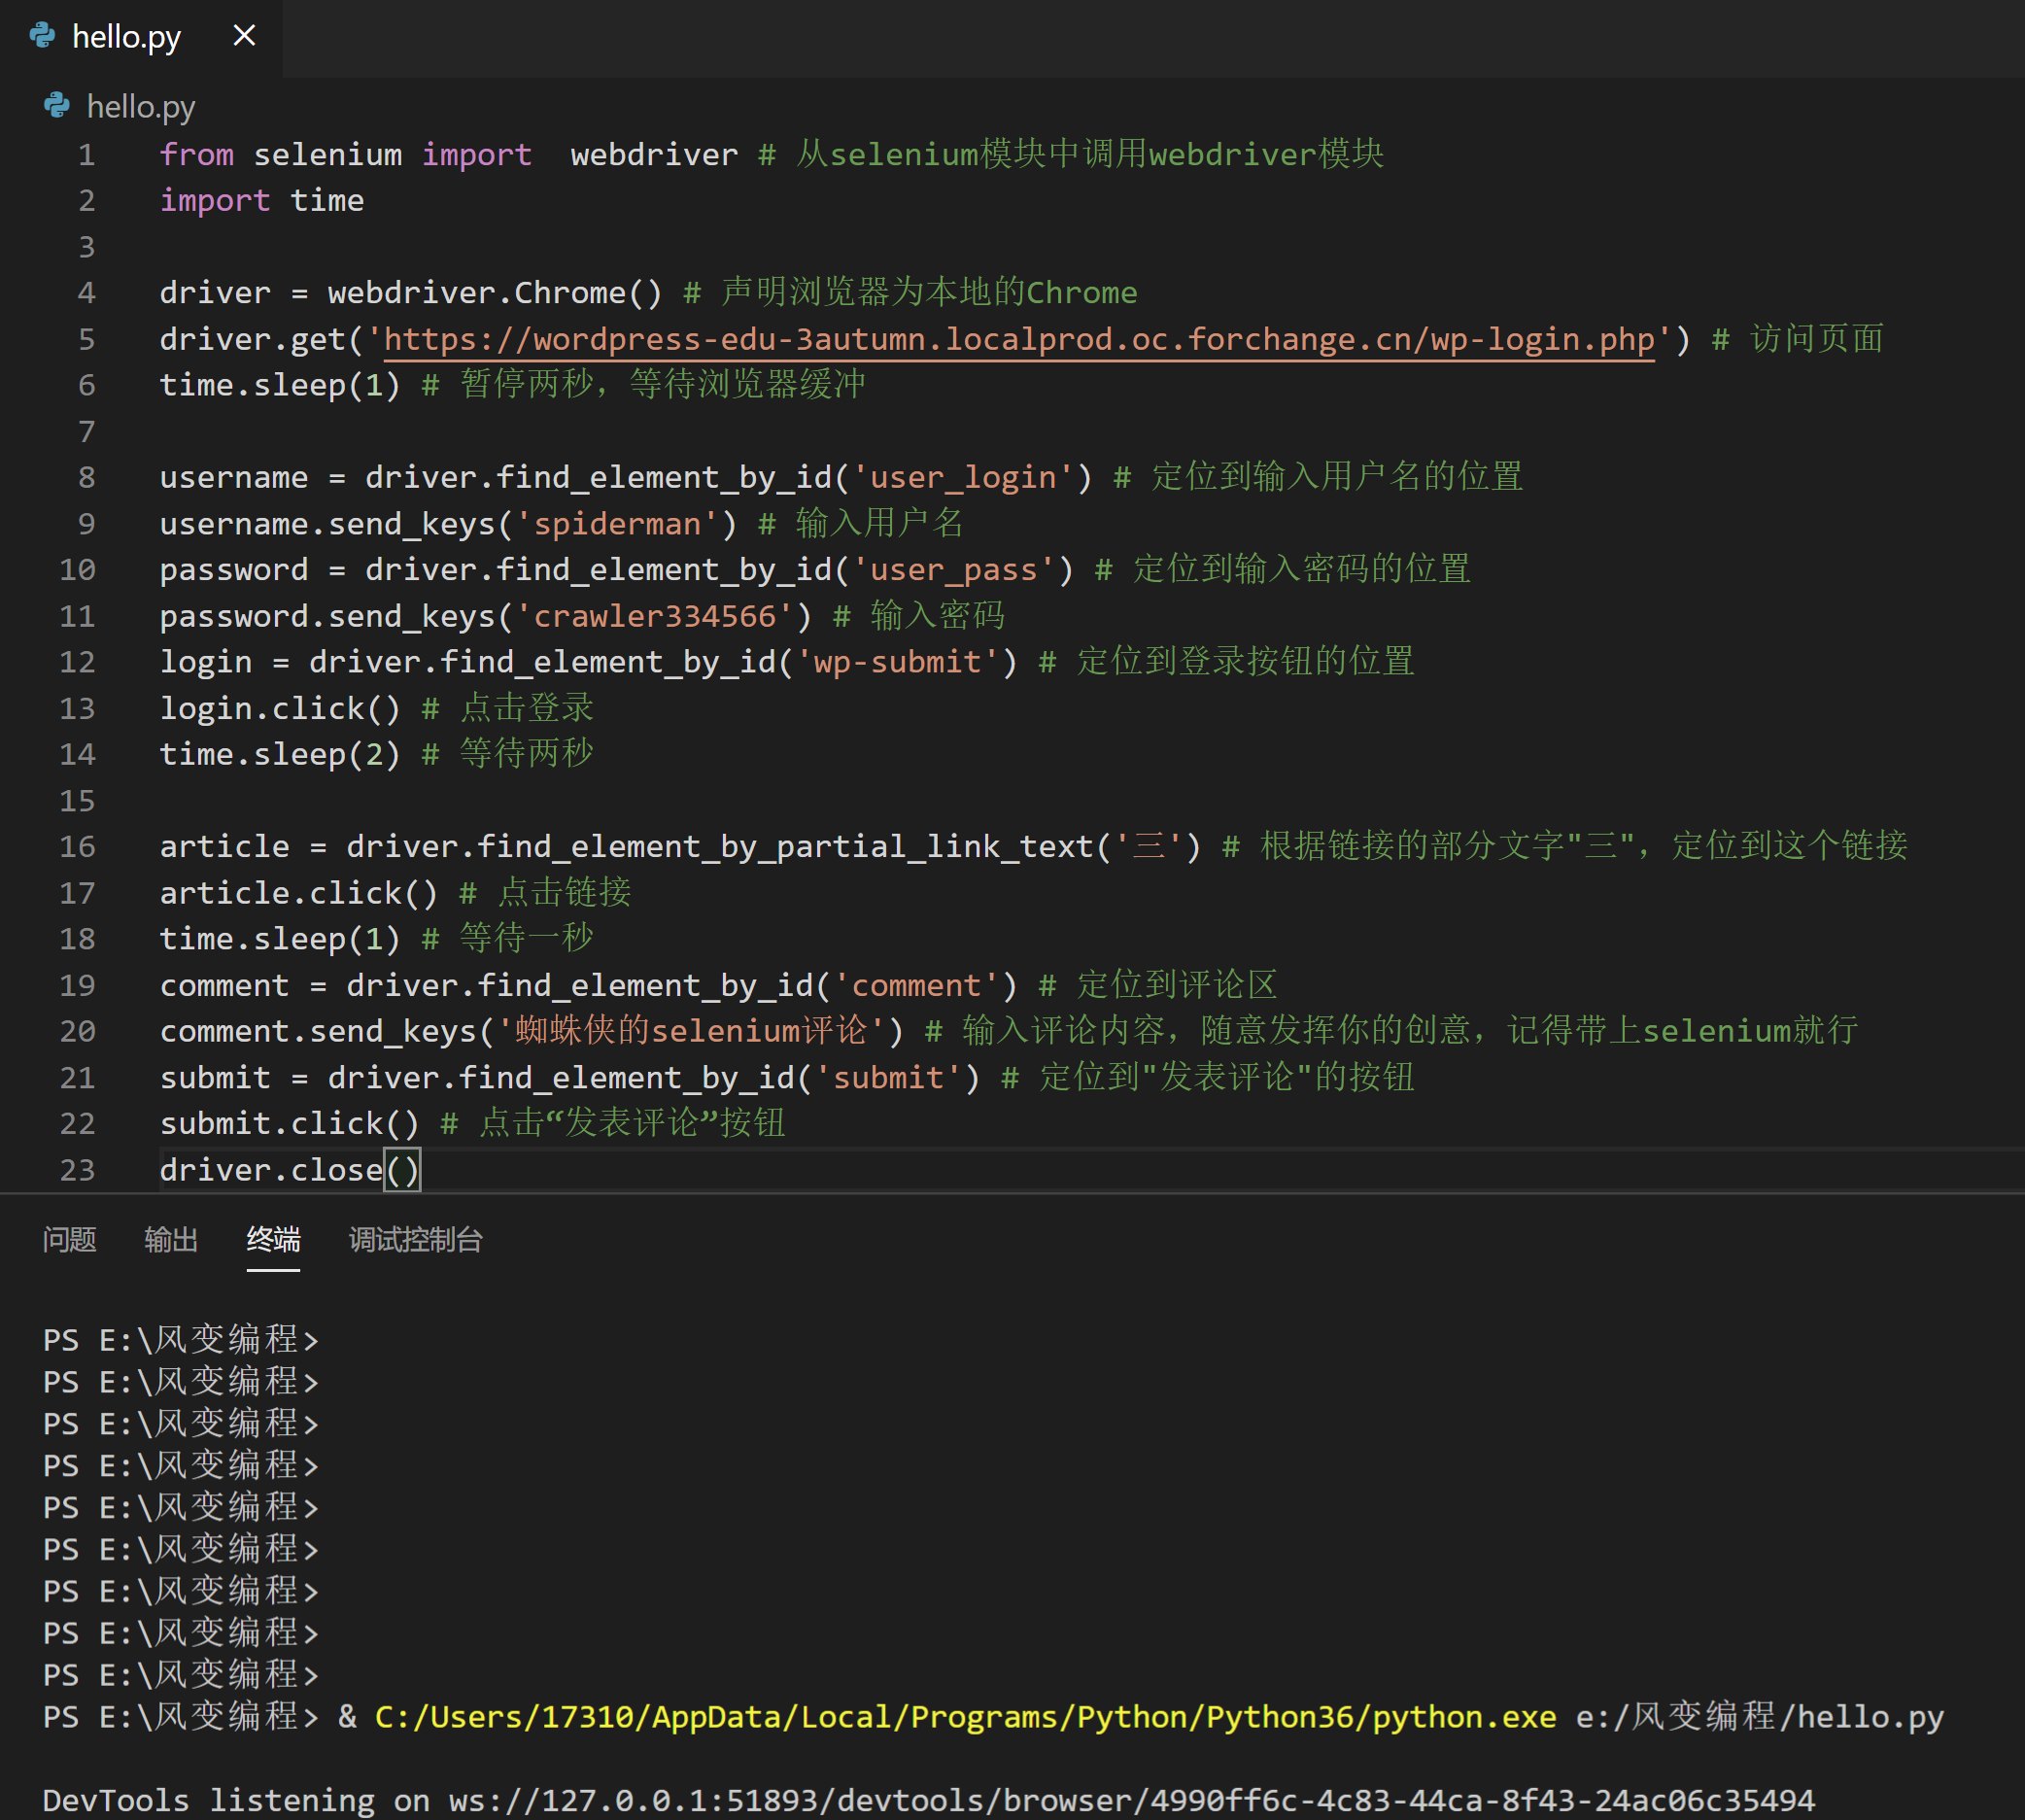The height and width of the screenshot is (1820, 2025).
Task: Click 'import time' on line 2
Action: tap(262, 200)
